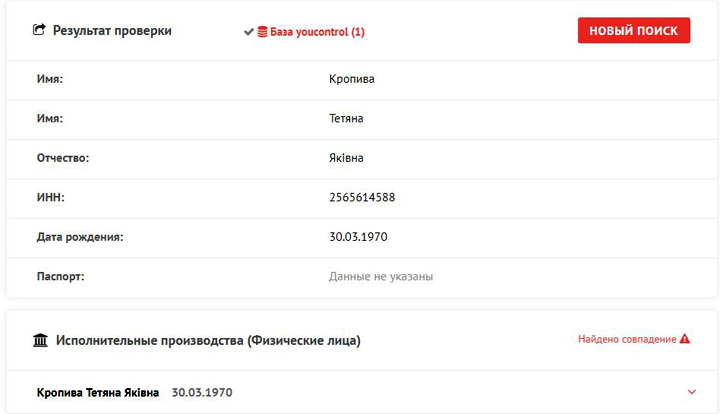Click the ИНН value 2565614588
This screenshot has height=414, width=720.
362,198
